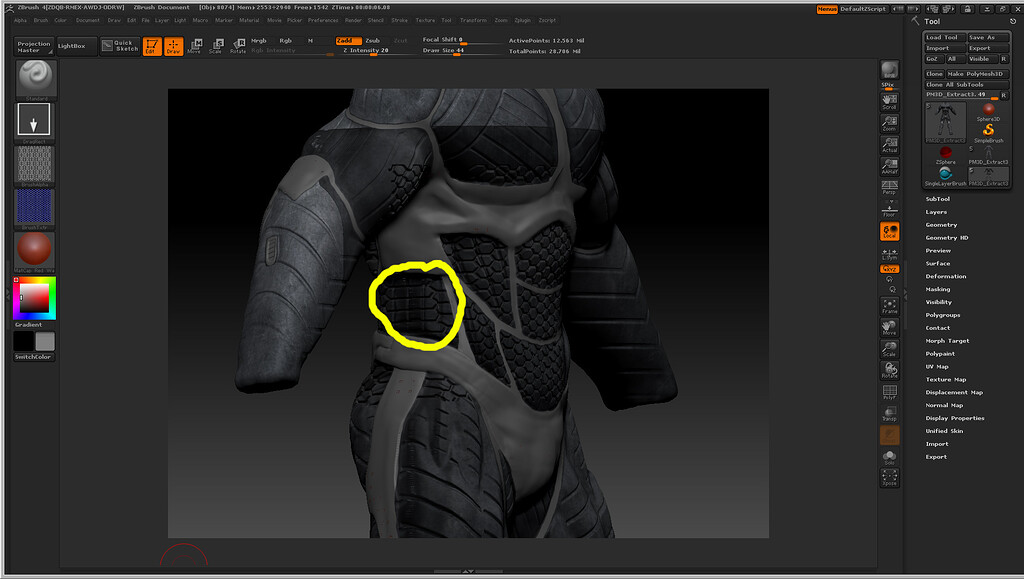Select the Scale icon in the top toolbar

tap(218, 44)
